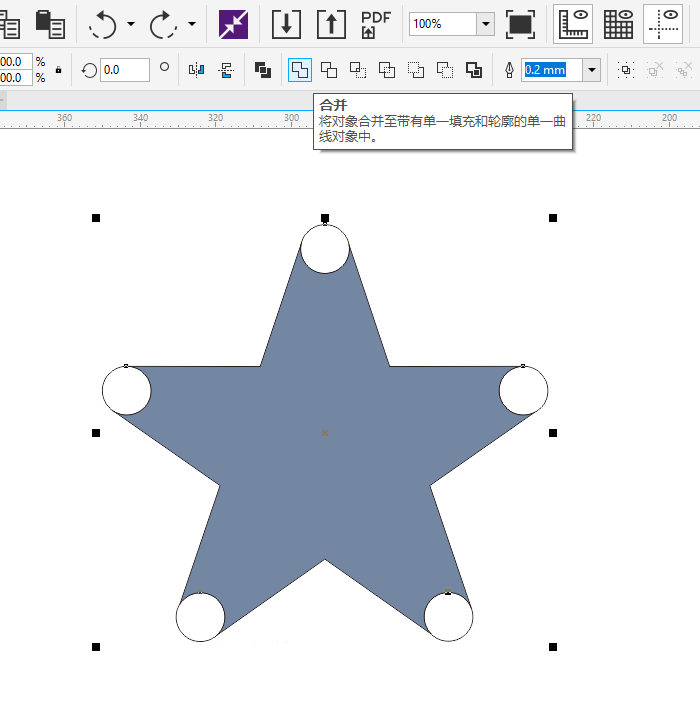Toggle the show rulers button

(x=574, y=23)
